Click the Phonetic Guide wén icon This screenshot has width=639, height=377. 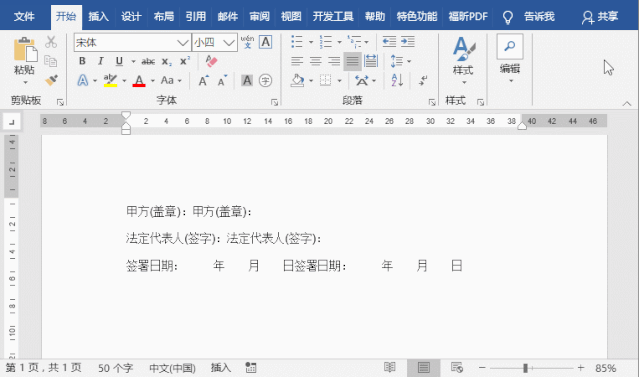click(x=247, y=42)
